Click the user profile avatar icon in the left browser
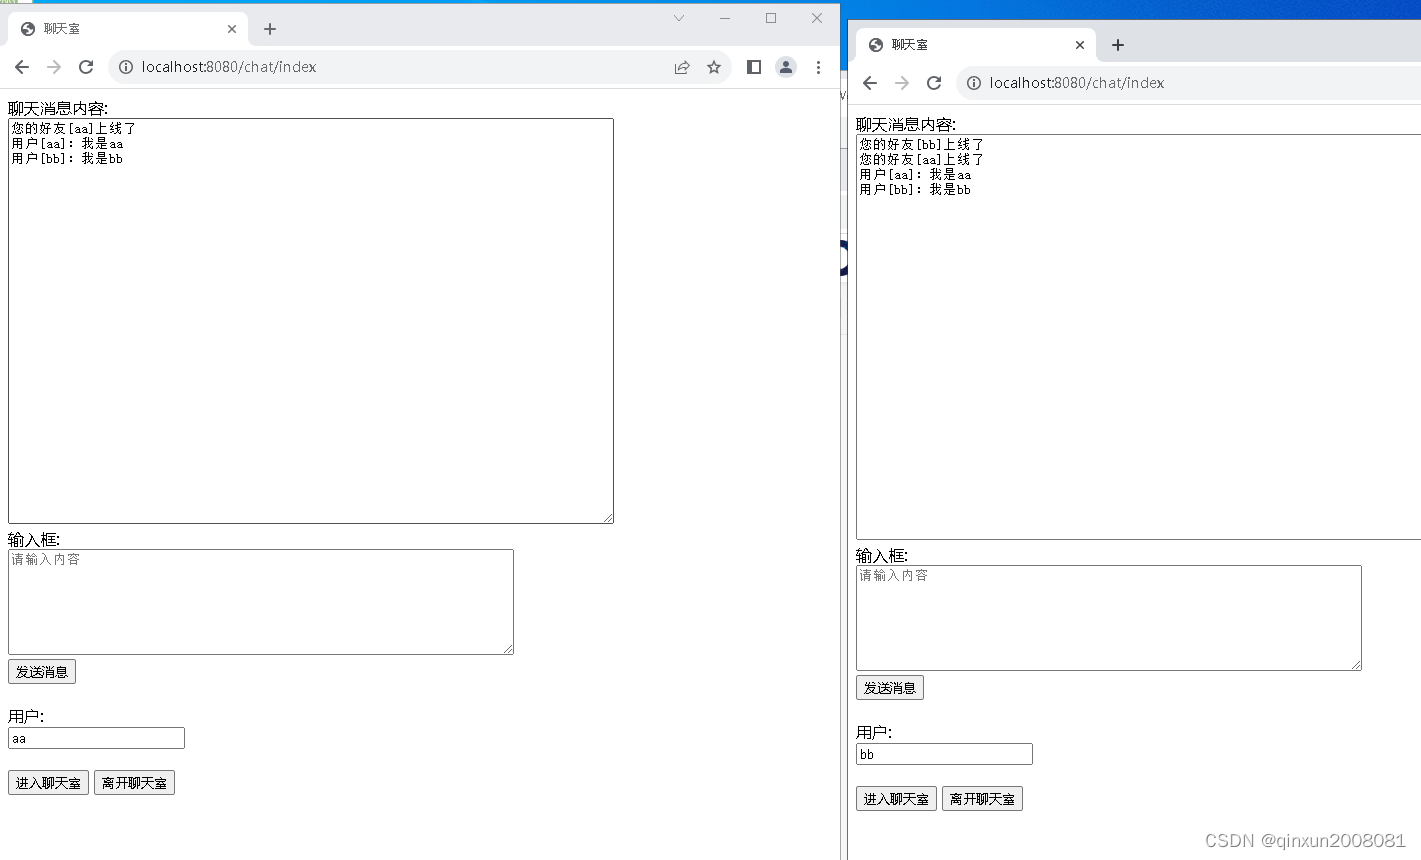The image size is (1421, 860). click(x=786, y=67)
